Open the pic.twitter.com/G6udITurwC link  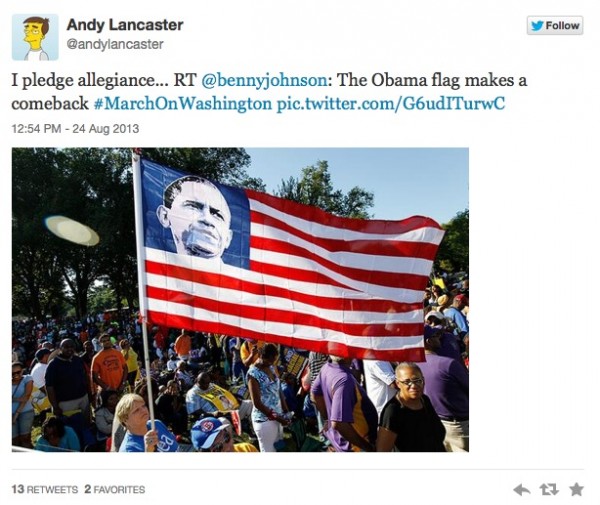point(391,104)
